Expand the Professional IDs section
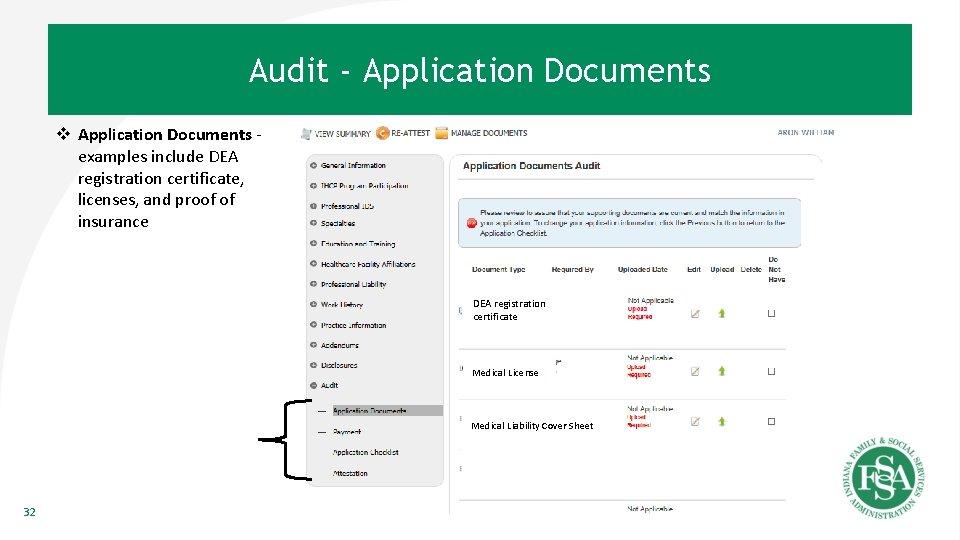The width and height of the screenshot is (960, 540). 313,206
